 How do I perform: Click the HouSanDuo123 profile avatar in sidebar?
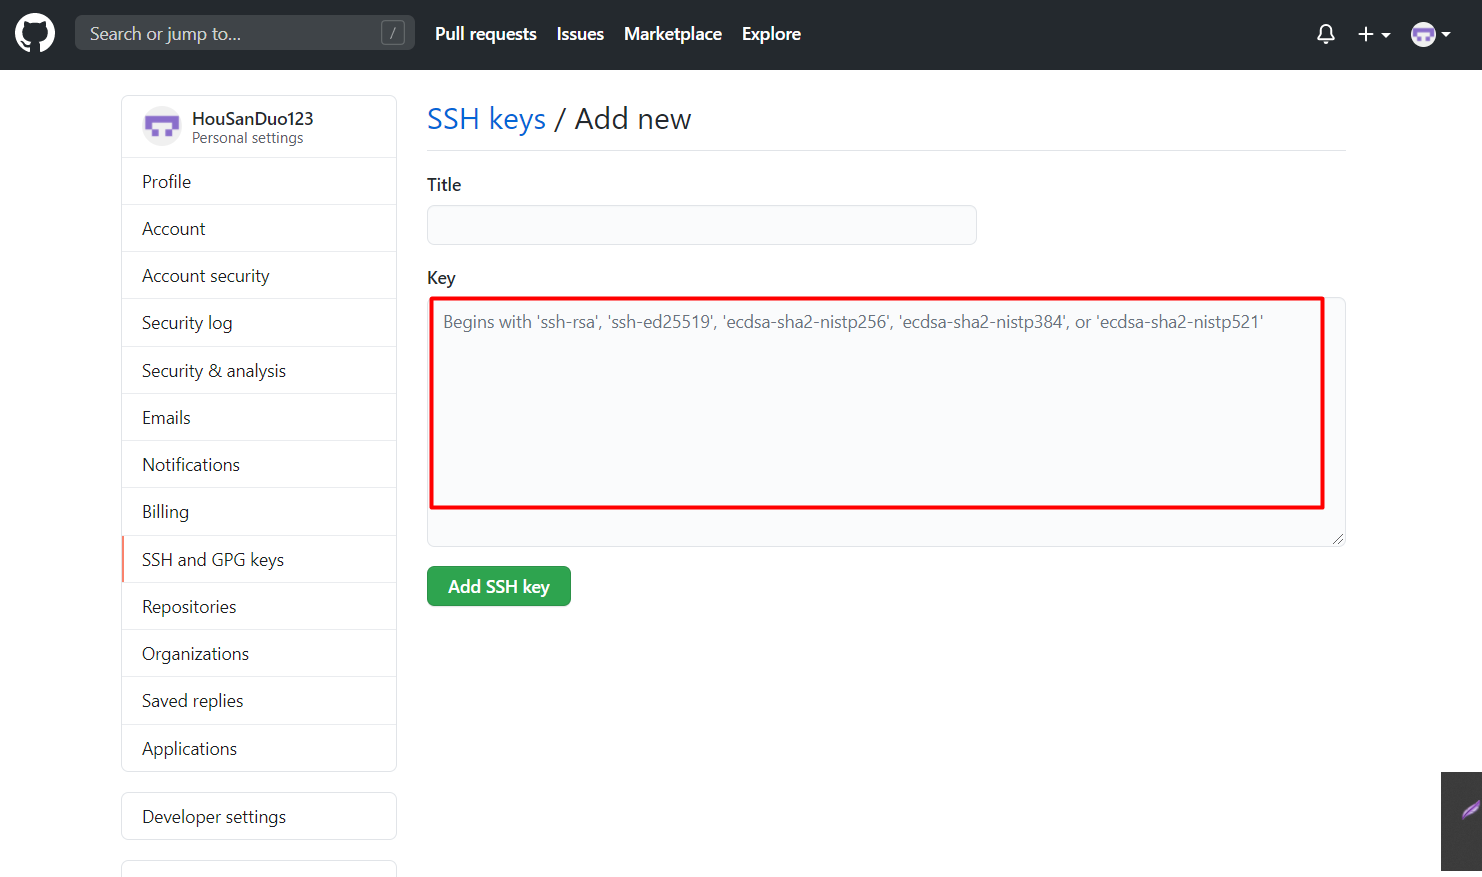(x=162, y=126)
